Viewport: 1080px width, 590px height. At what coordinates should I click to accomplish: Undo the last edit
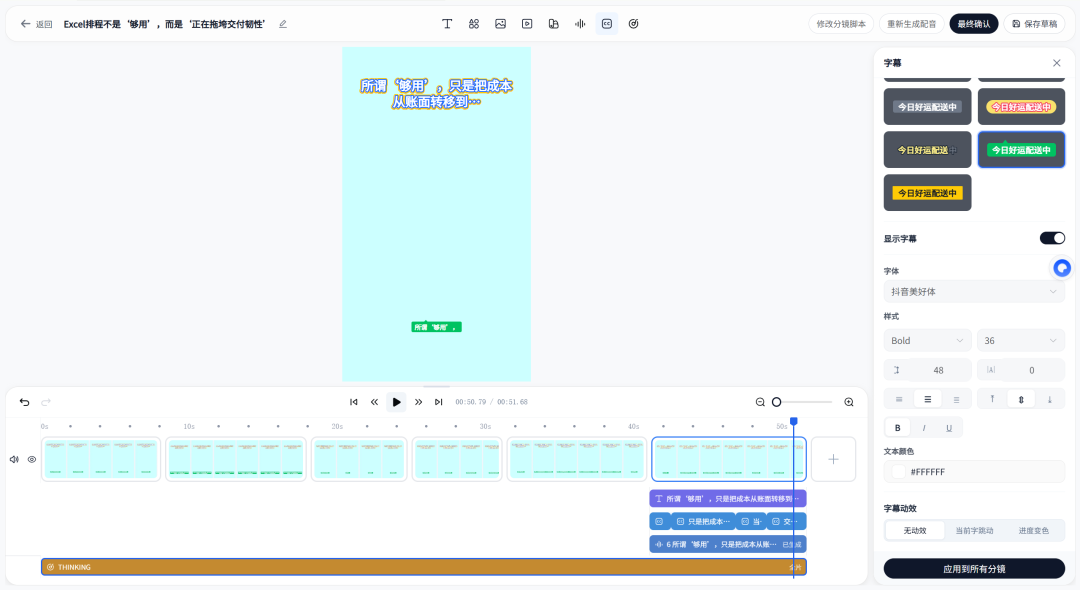[x=25, y=402]
